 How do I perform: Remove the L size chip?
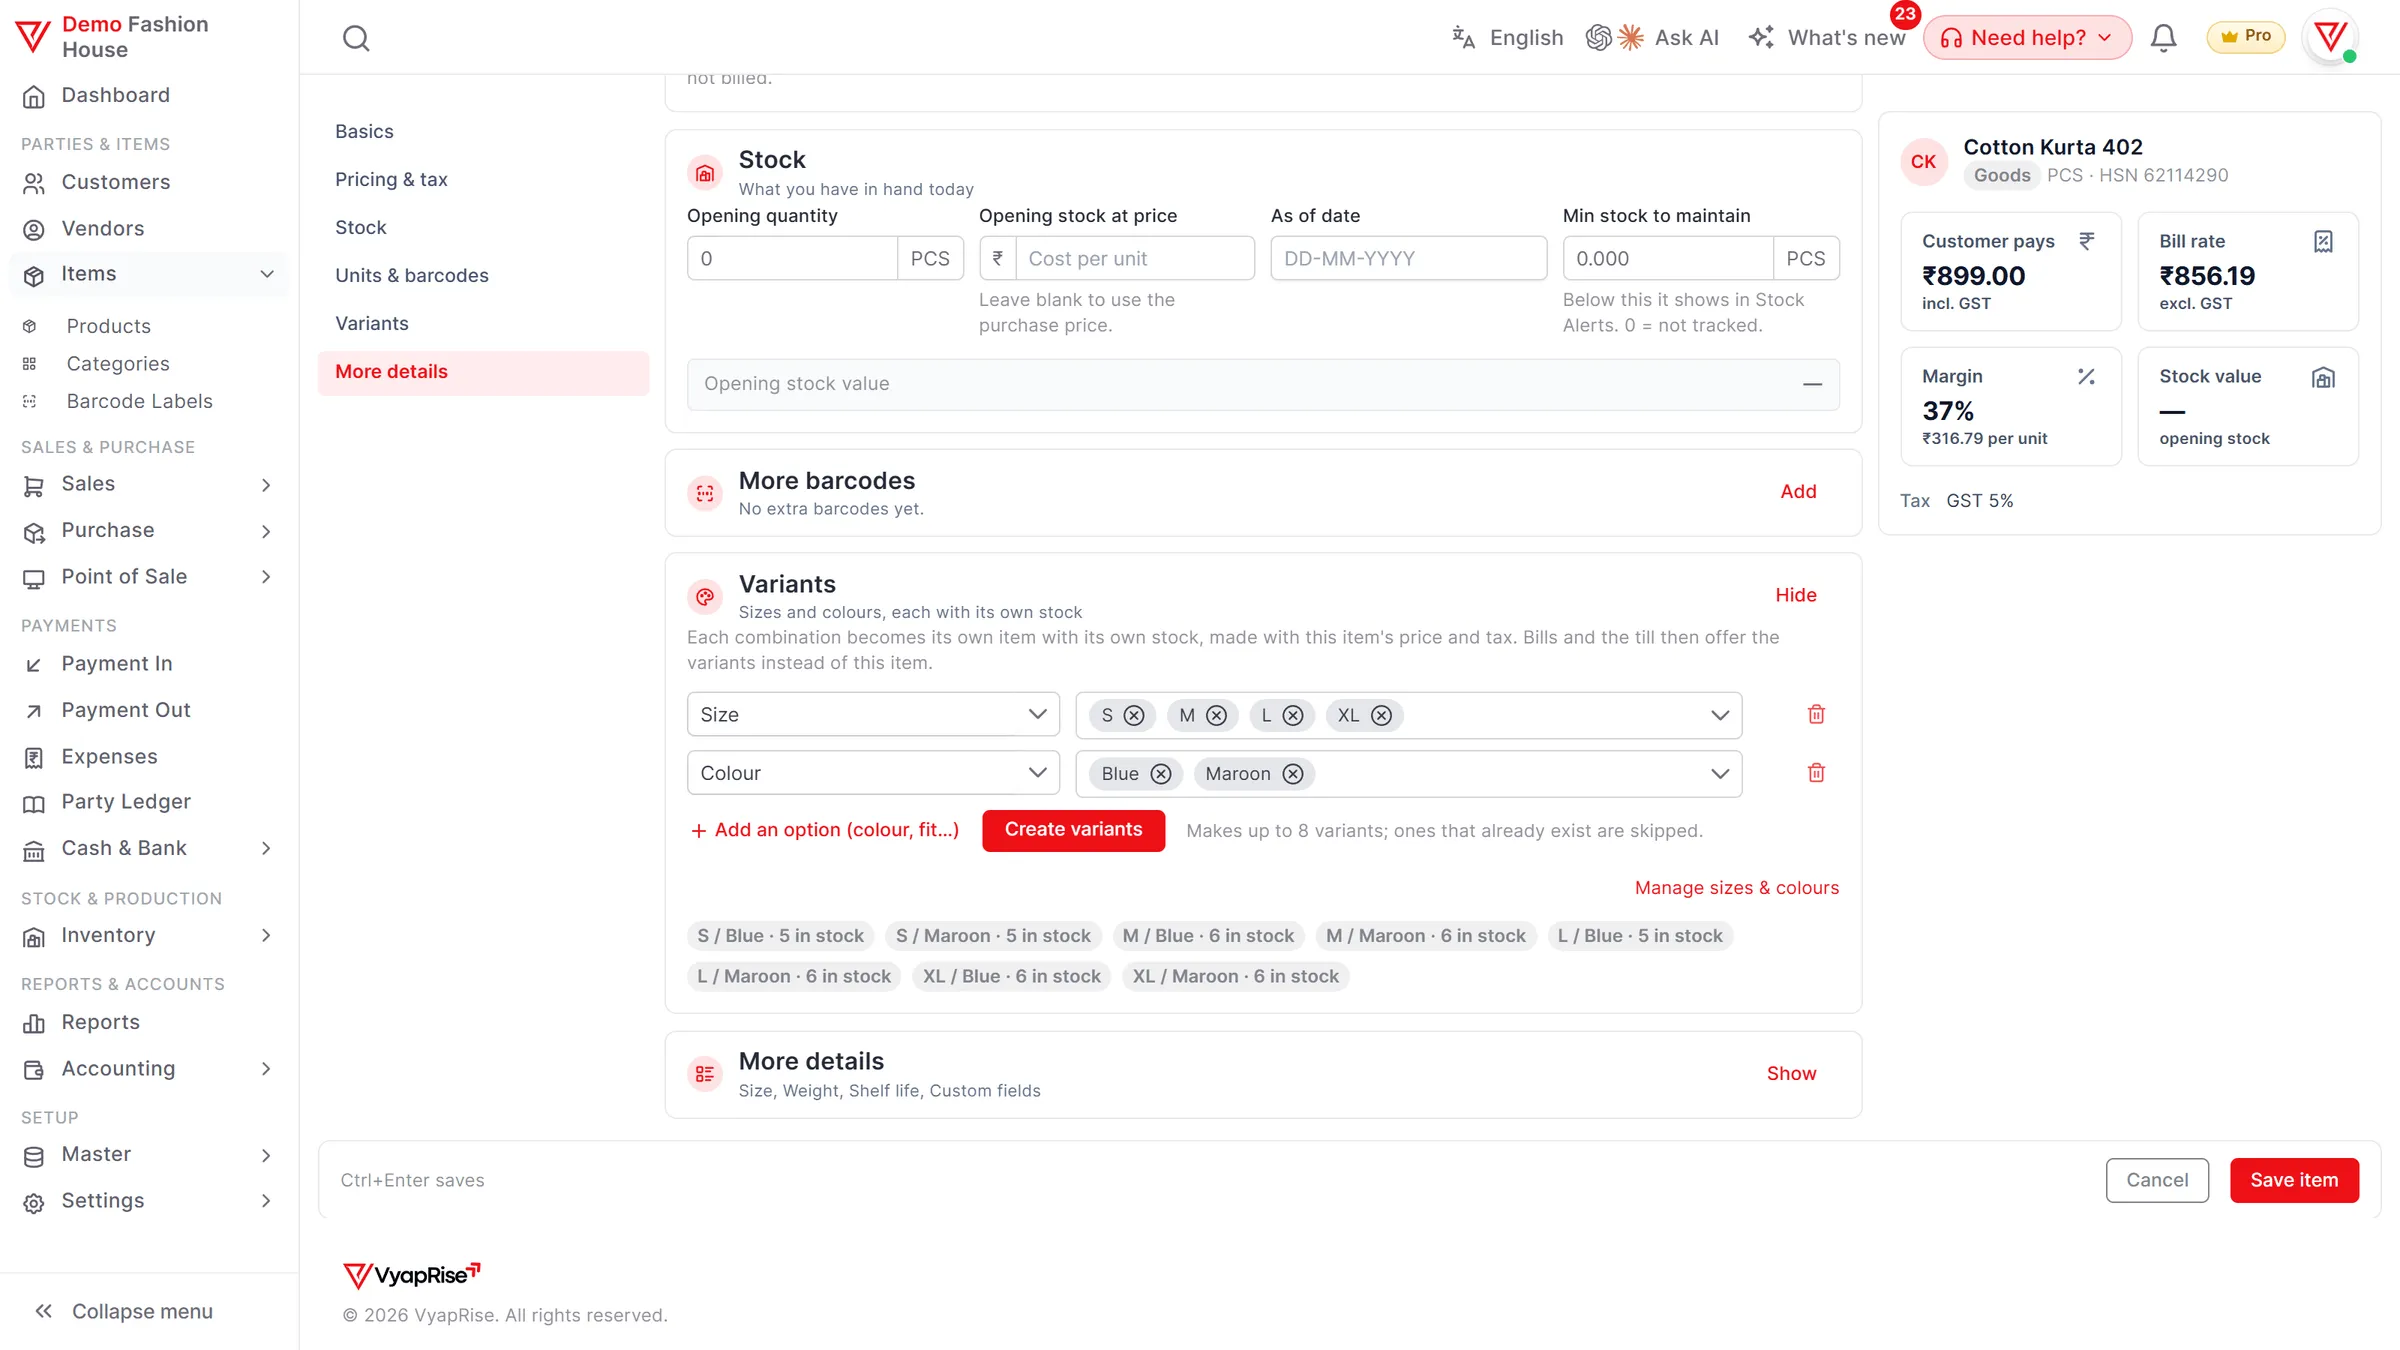tap(1293, 715)
